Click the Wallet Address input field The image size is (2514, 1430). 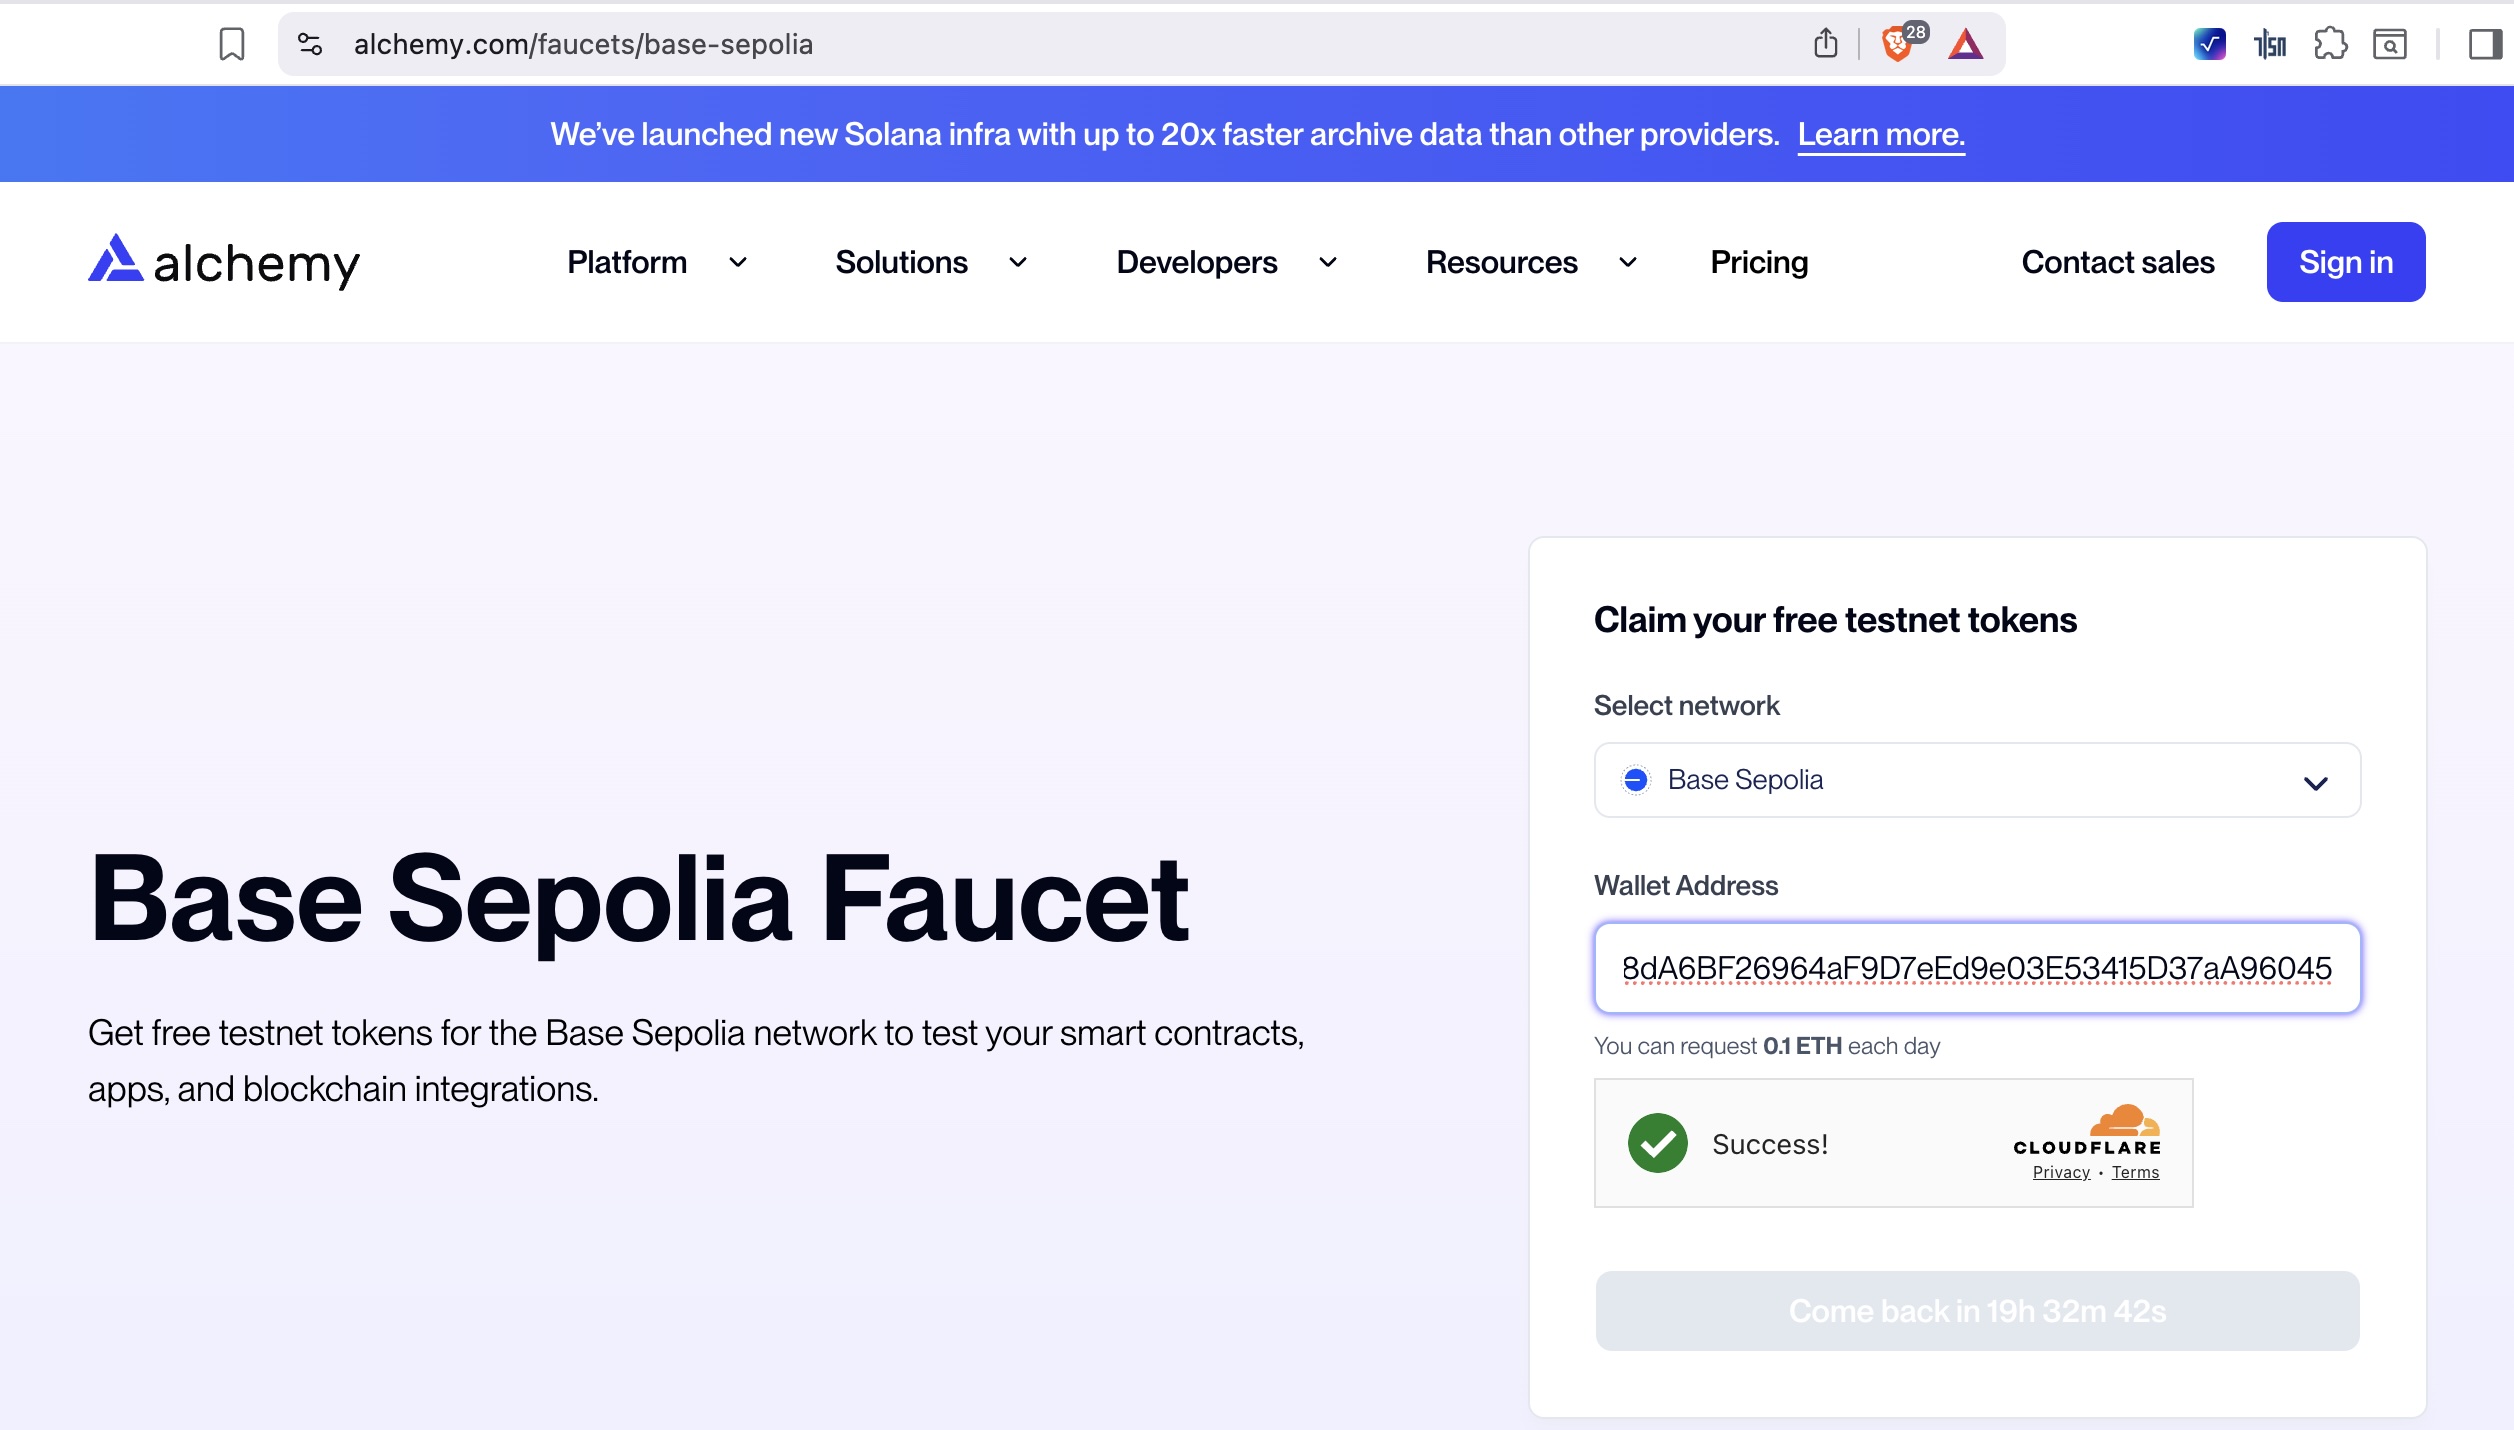pyautogui.click(x=1977, y=968)
